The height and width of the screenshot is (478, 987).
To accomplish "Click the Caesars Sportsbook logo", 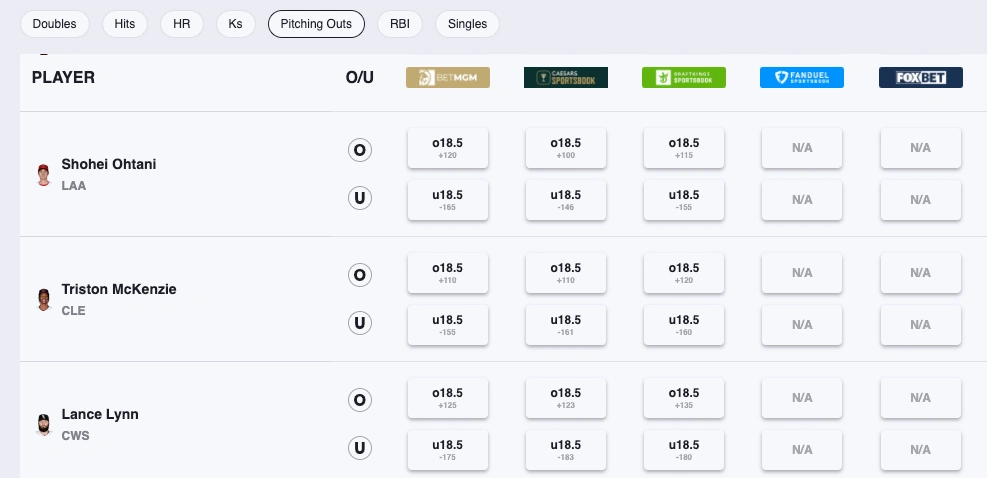I will point(566,77).
